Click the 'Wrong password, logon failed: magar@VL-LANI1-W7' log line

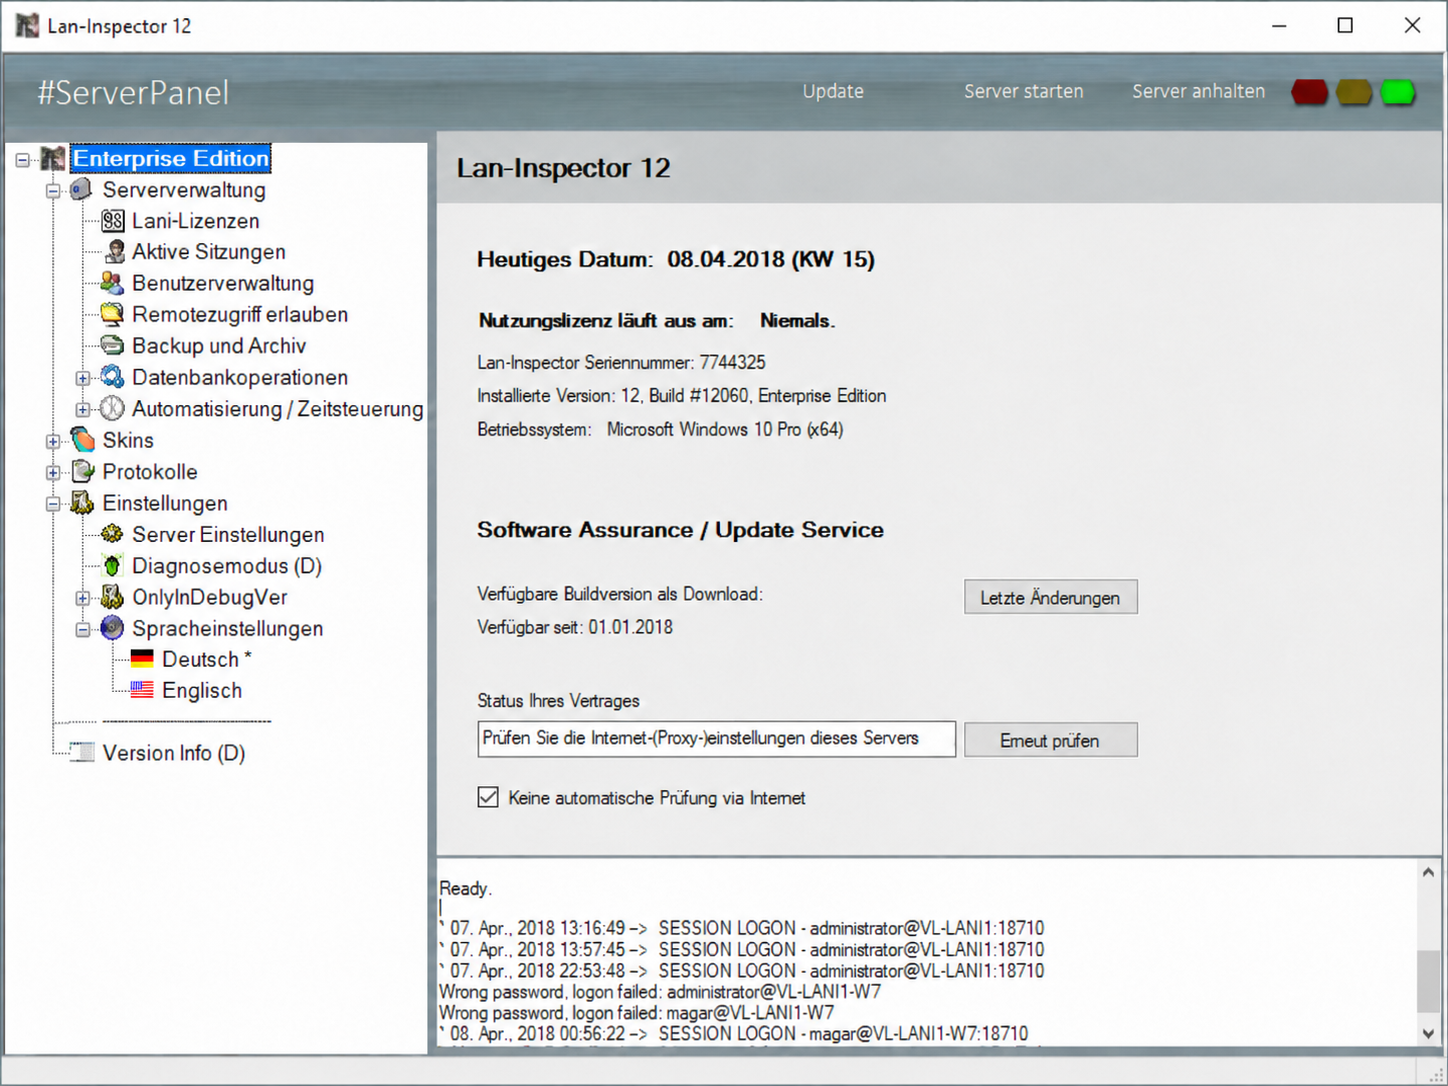click(636, 1012)
